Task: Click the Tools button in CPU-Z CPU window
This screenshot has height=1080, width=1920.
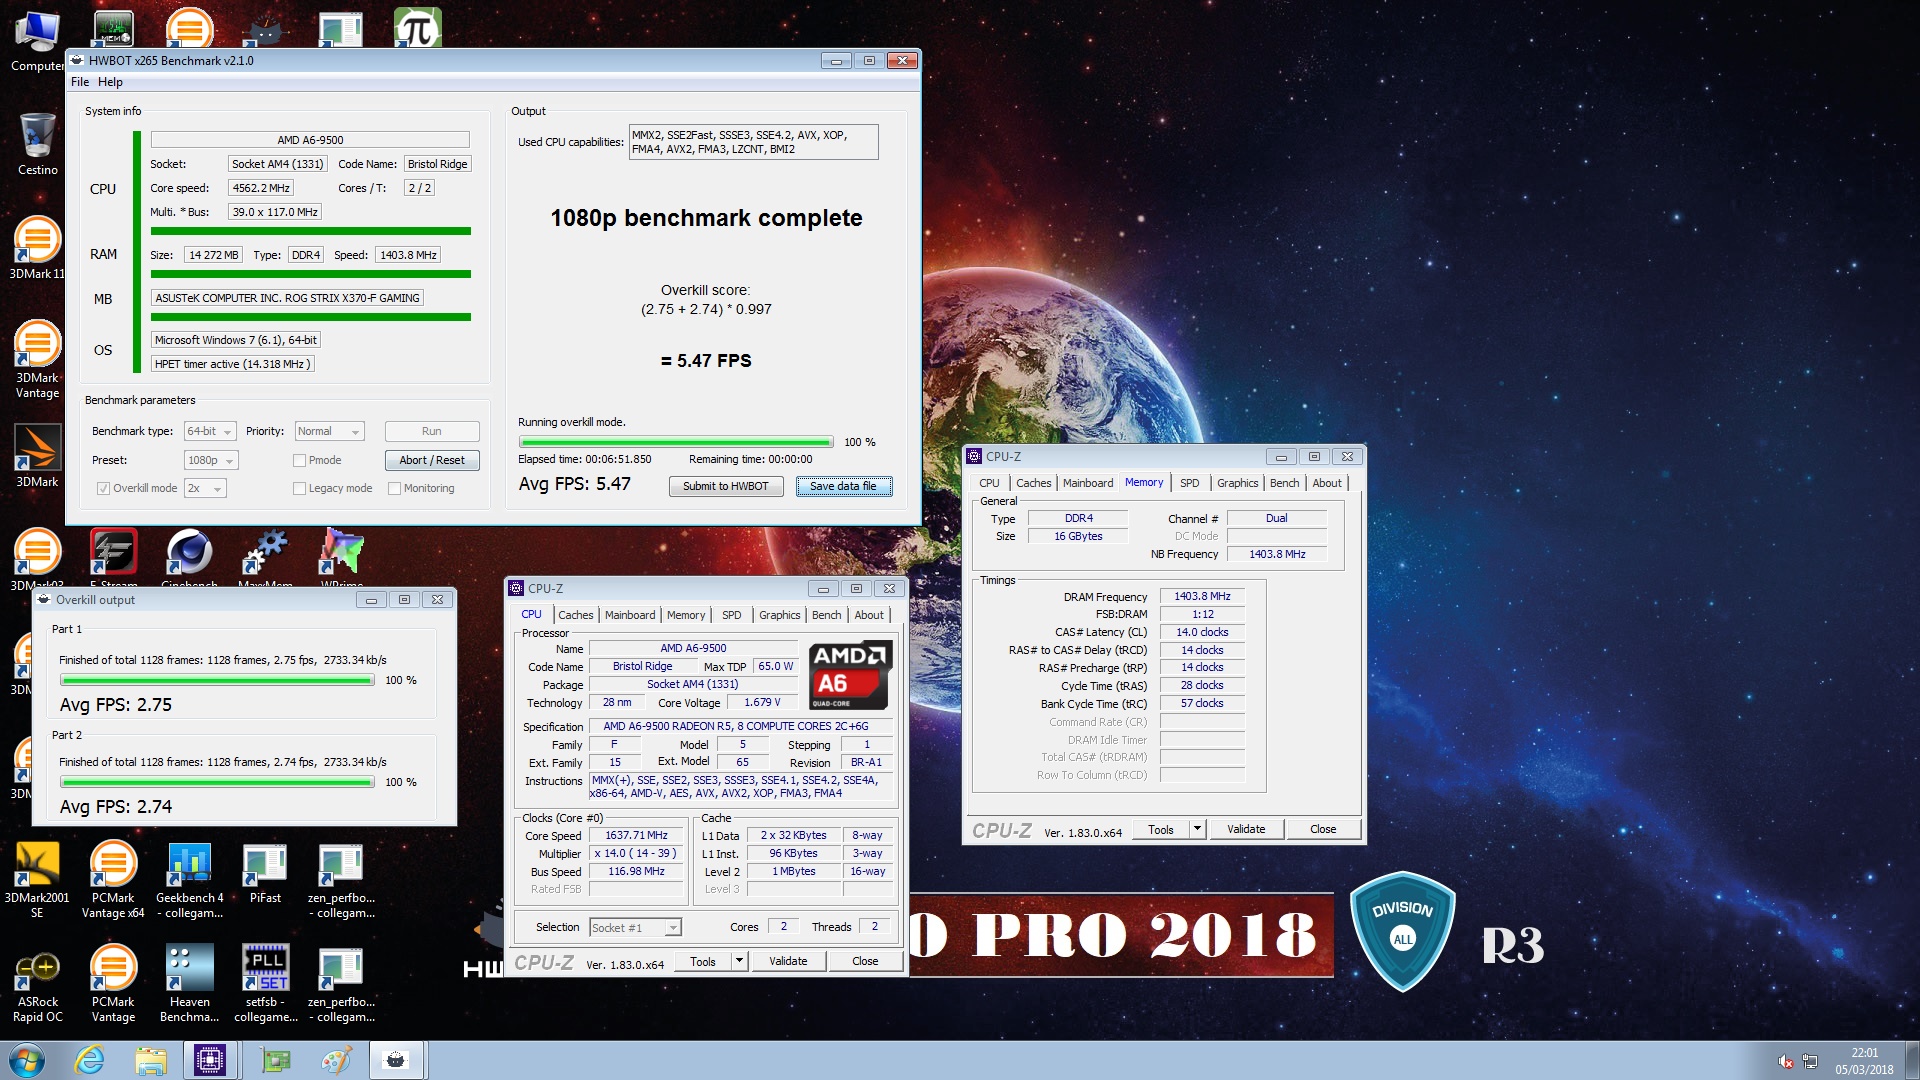Action: tap(703, 961)
